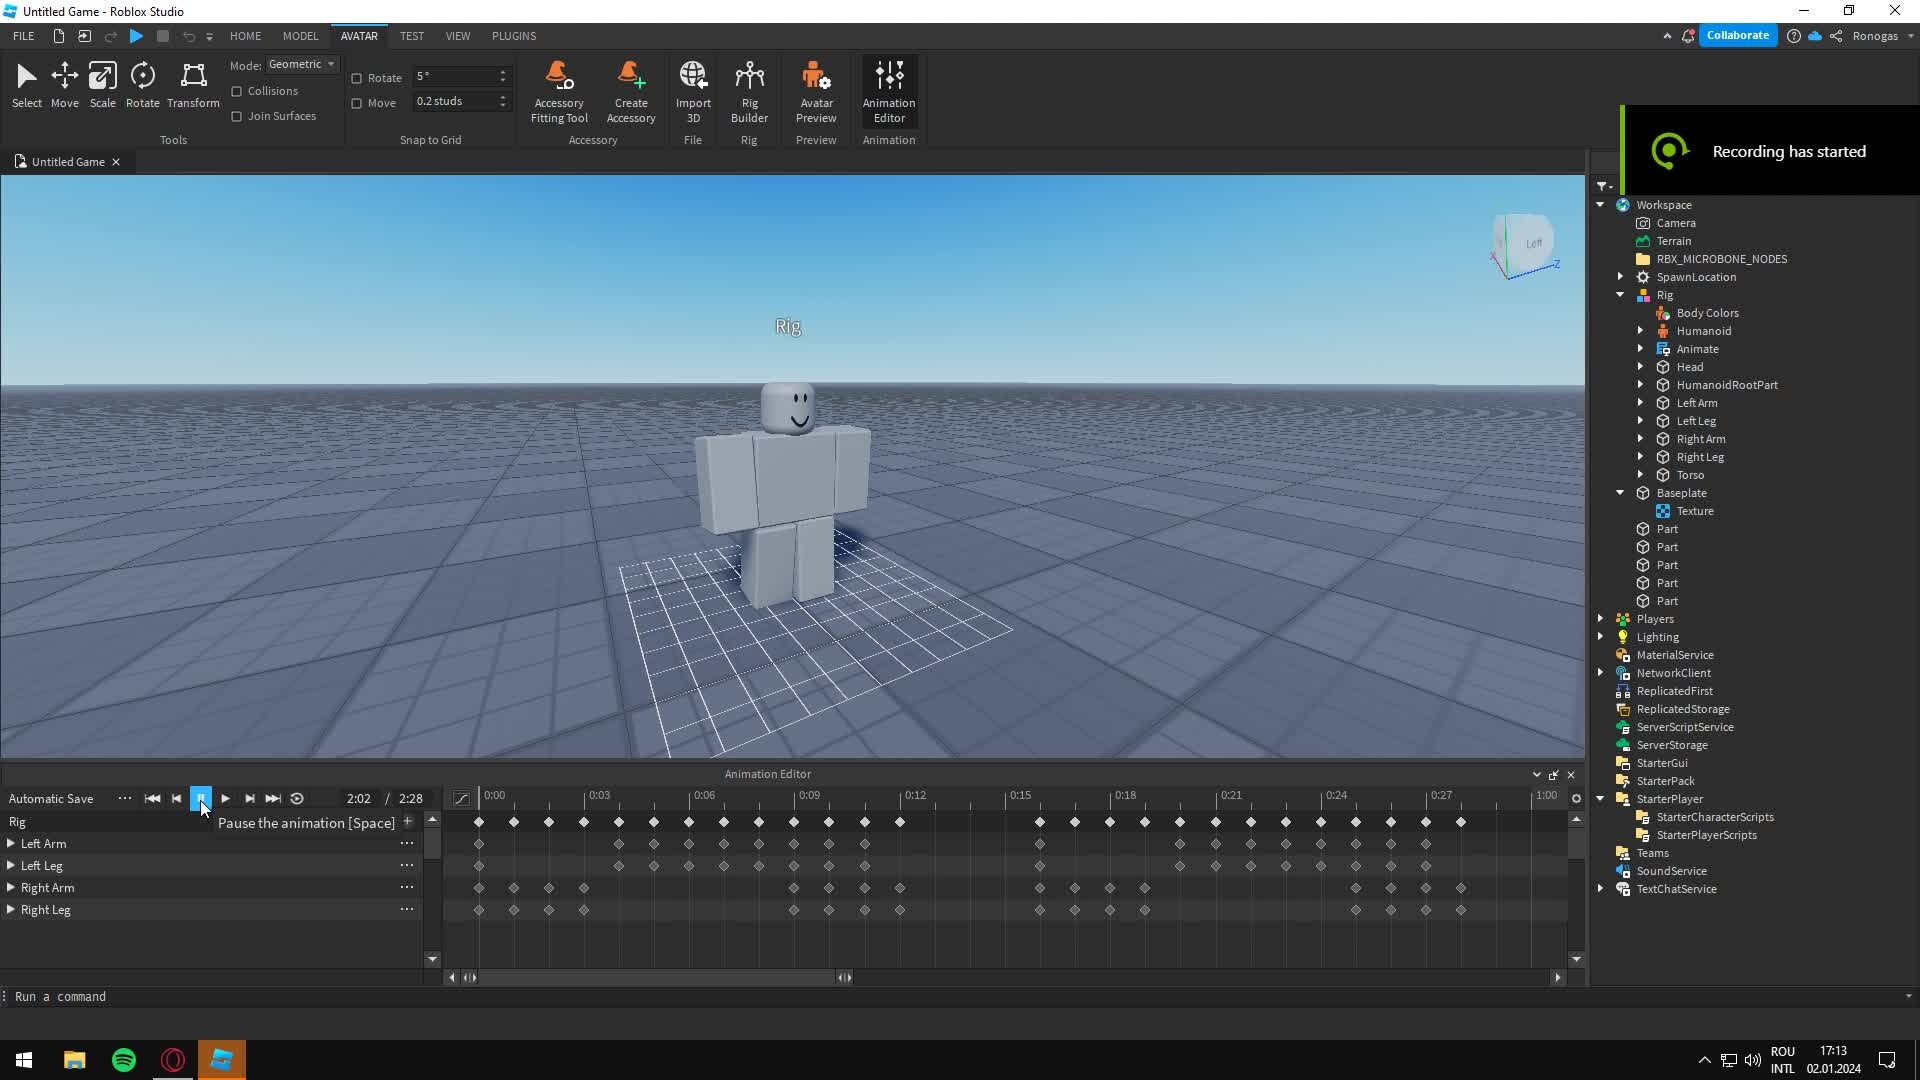
Task: Check the Rotate snap checkbox
Action: click(357, 78)
